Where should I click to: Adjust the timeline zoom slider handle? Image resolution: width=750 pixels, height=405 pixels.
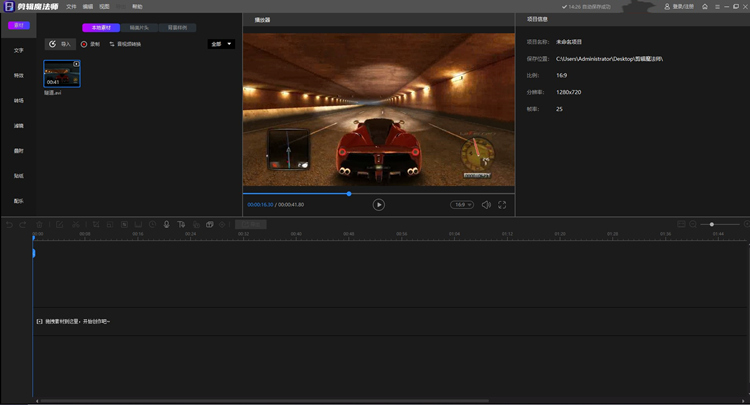pos(712,224)
